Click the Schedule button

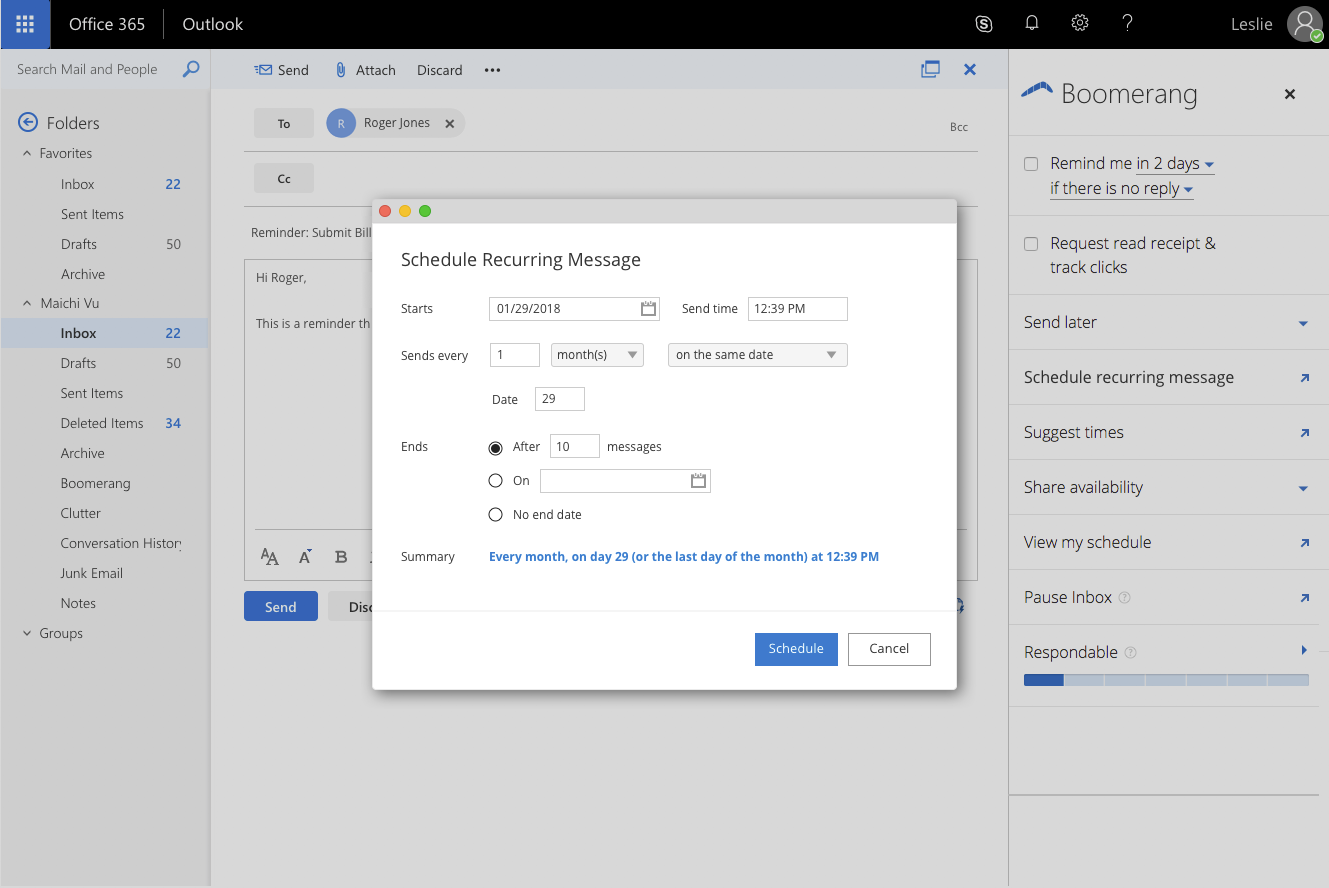point(796,649)
